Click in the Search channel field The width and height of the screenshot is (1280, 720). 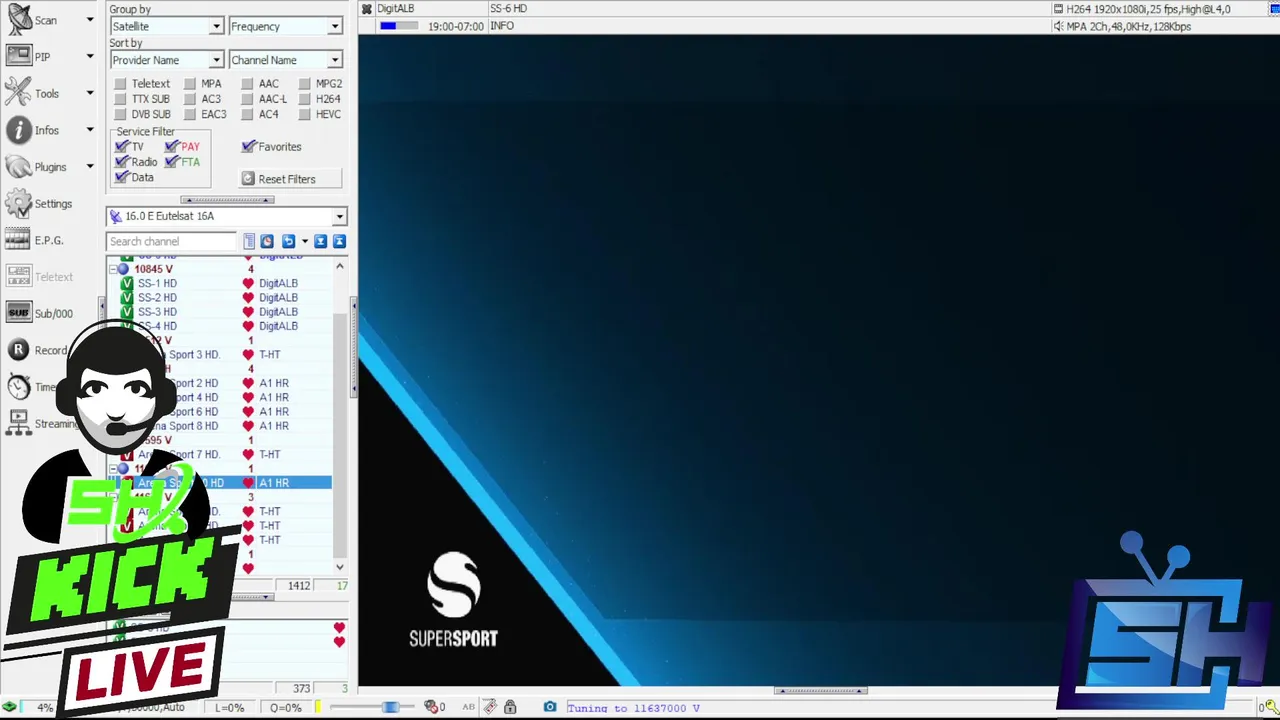tap(171, 241)
